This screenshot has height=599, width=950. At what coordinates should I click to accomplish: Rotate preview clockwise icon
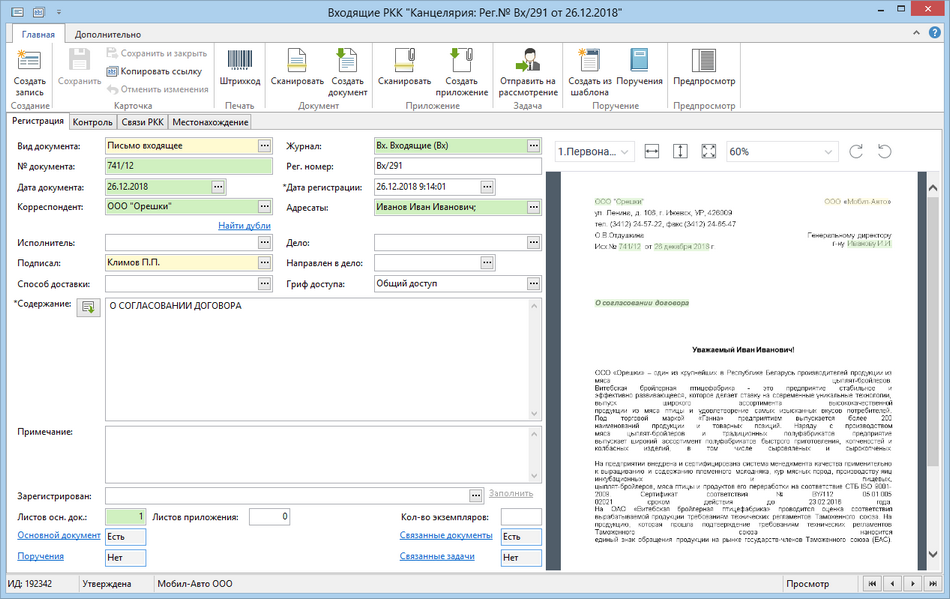(x=856, y=151)
